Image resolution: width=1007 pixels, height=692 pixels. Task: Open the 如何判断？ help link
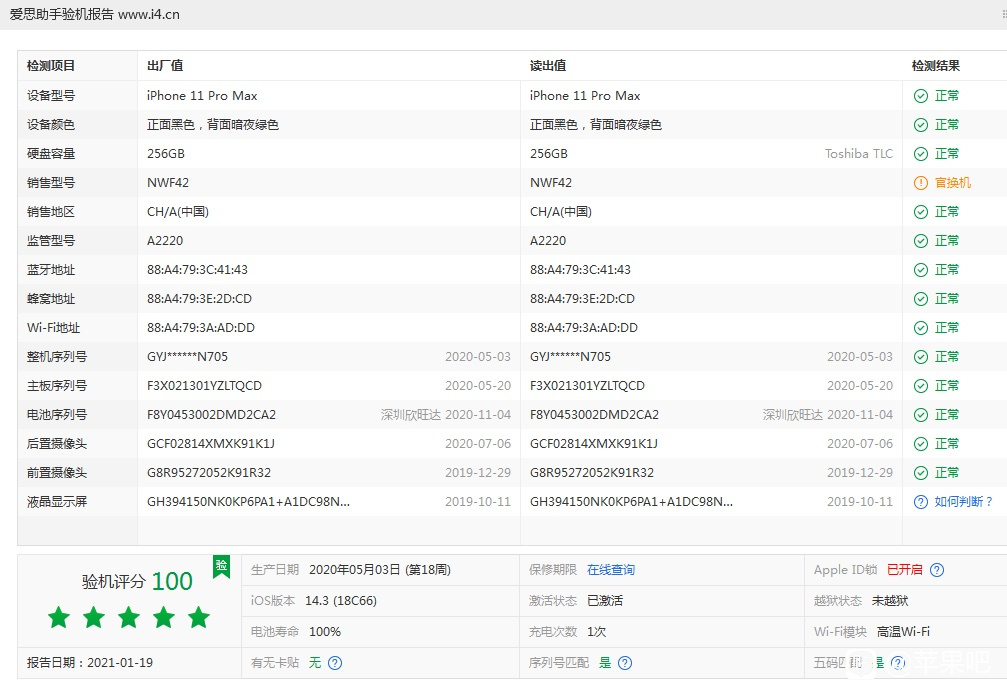tap(964, 502)
